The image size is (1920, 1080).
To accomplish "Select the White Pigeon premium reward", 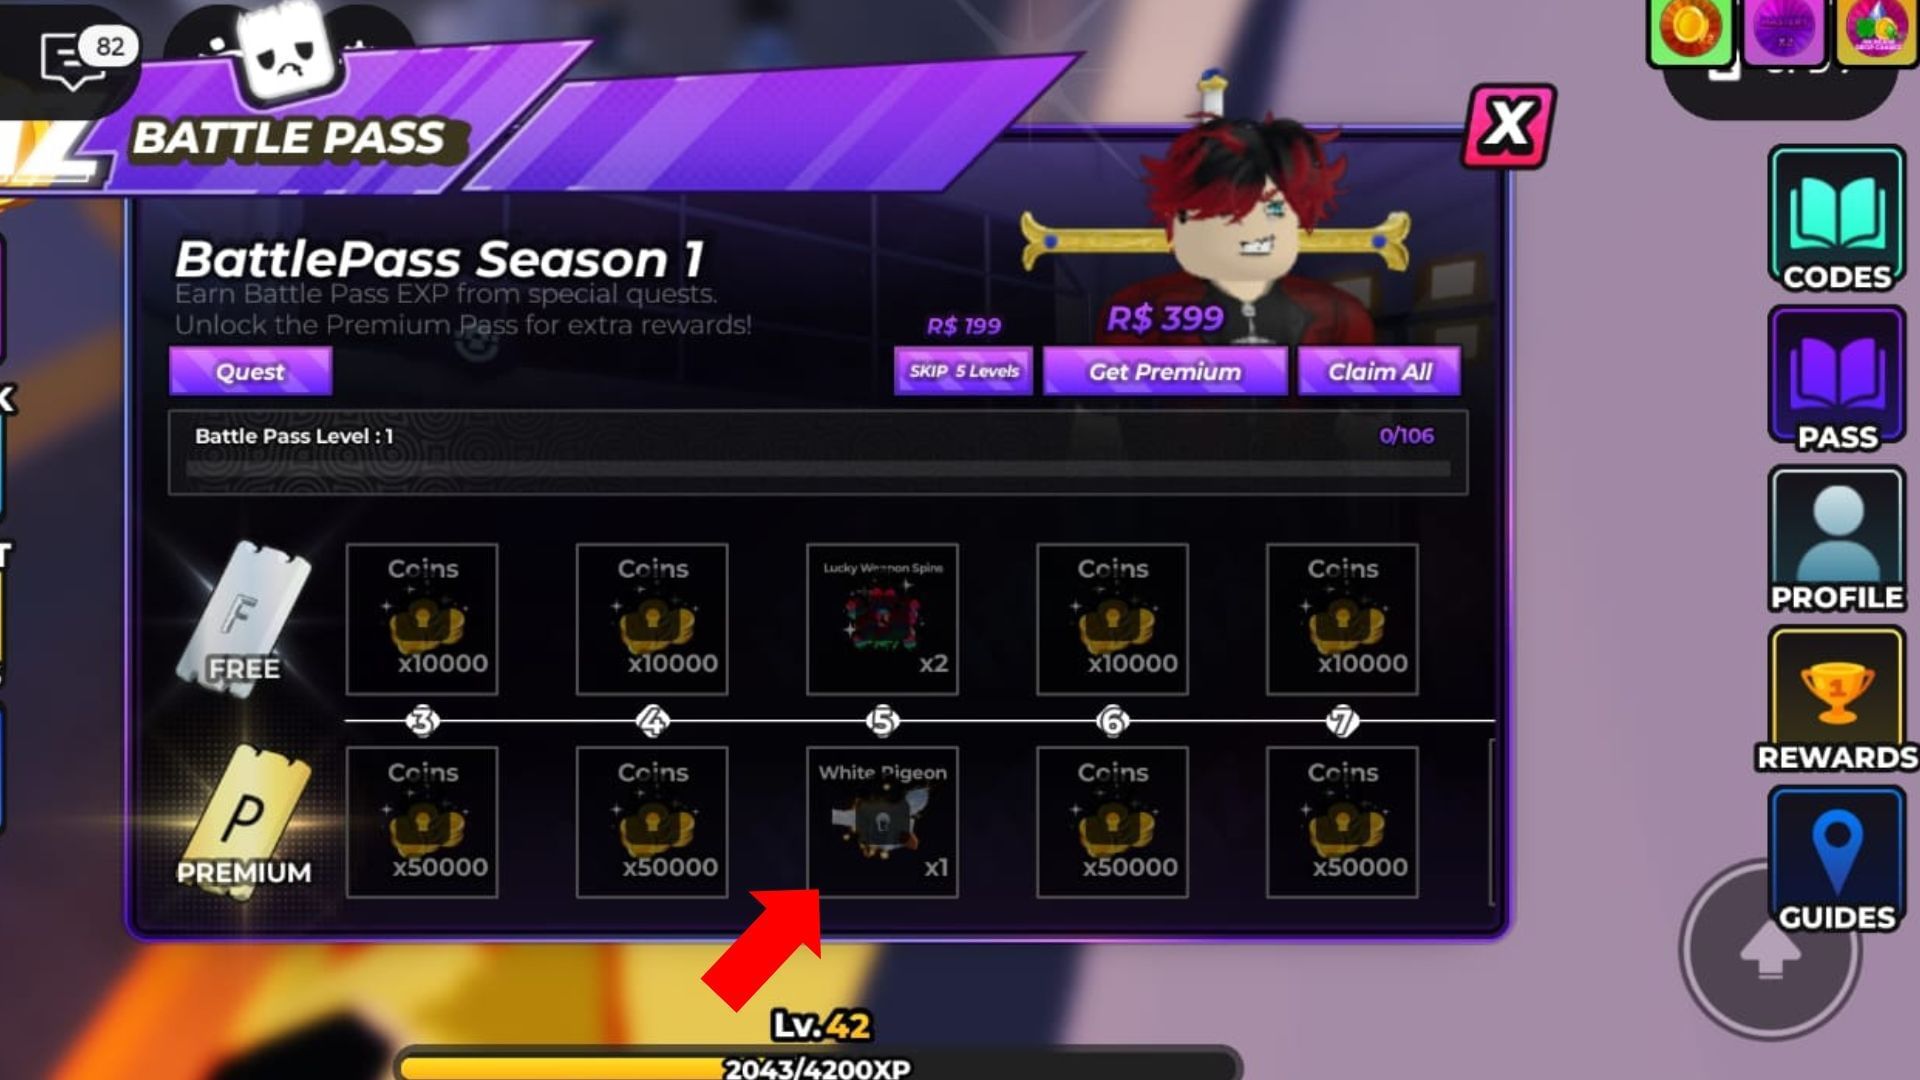I will (x=882, y=822).
